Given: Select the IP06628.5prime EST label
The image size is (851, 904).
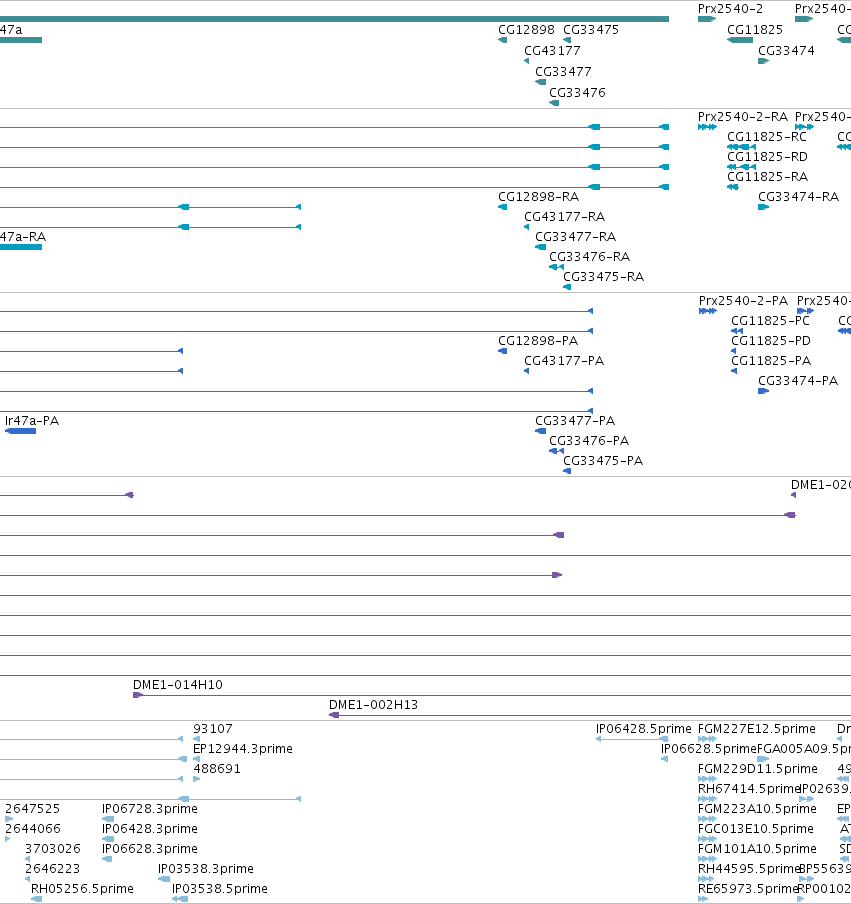Looking at the screenshot, I should point(709,749).
